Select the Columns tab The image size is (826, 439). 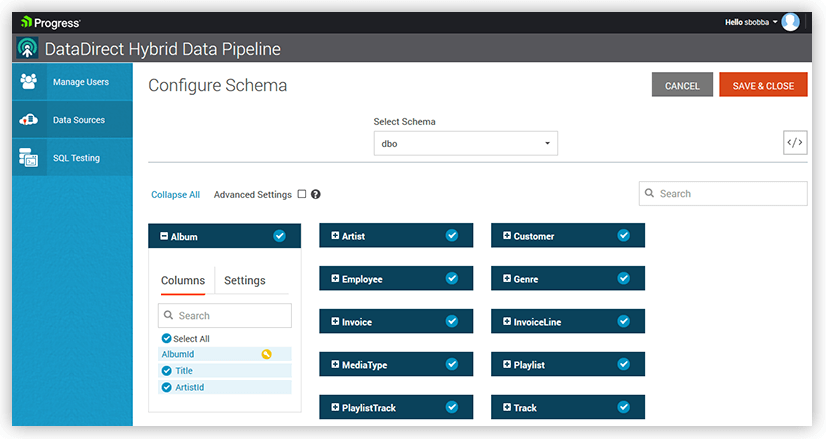(x=183, y=281)
